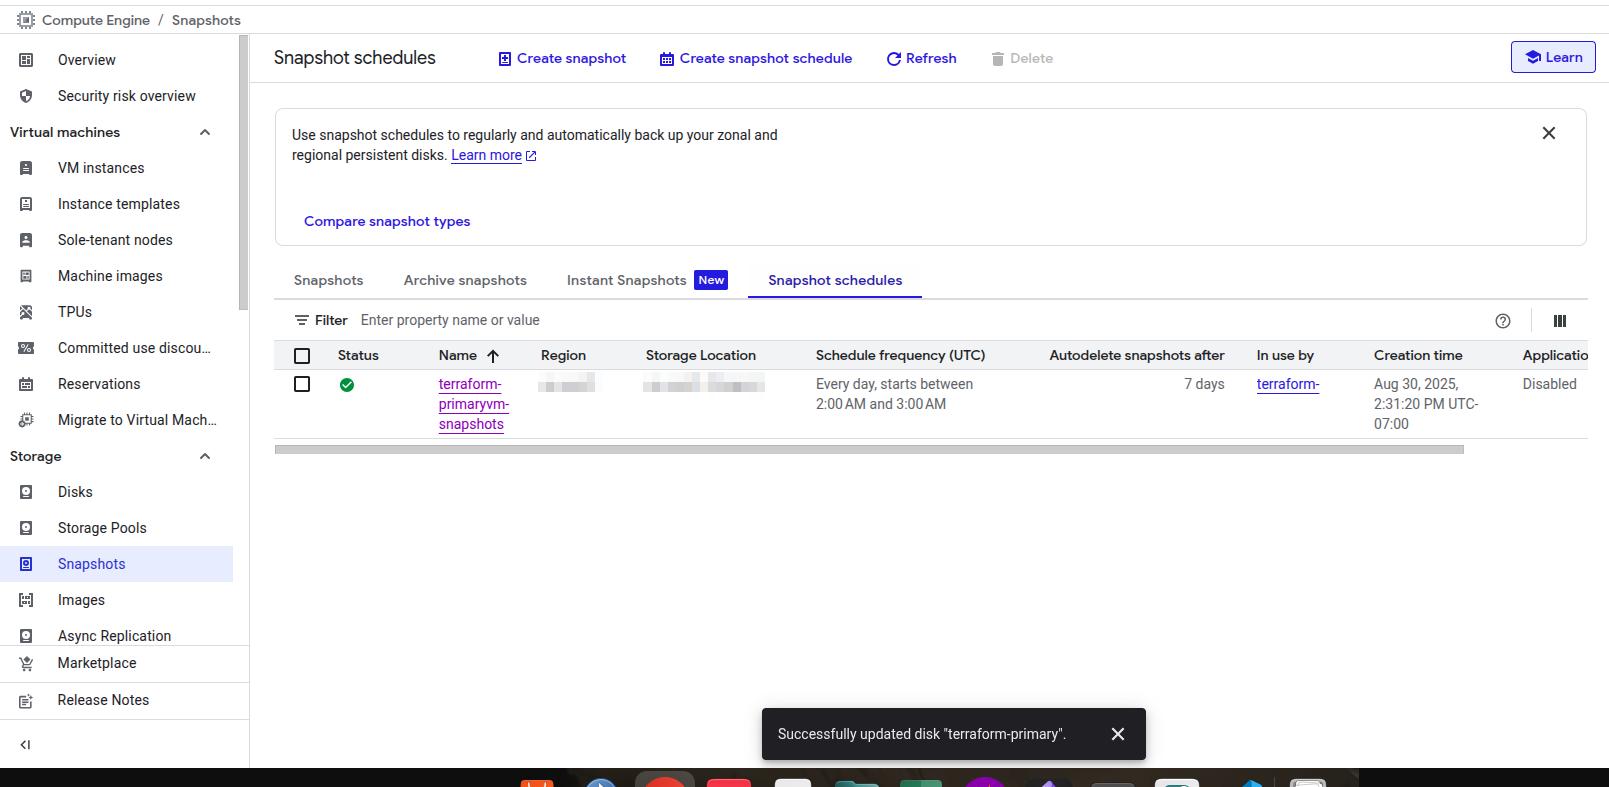Sort by the Name column arrow

493,356
